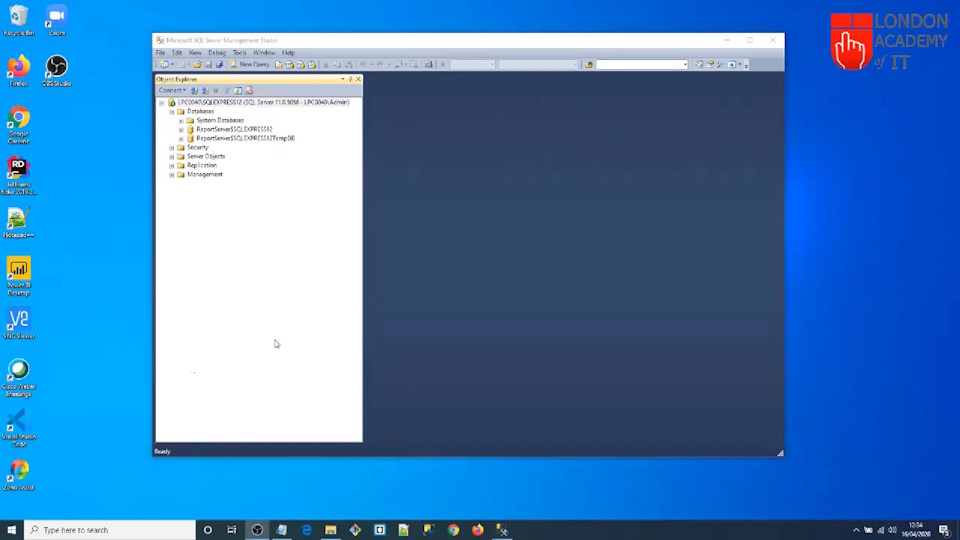
Task: Expand the Server Objects folder
Action: (171, 157)
